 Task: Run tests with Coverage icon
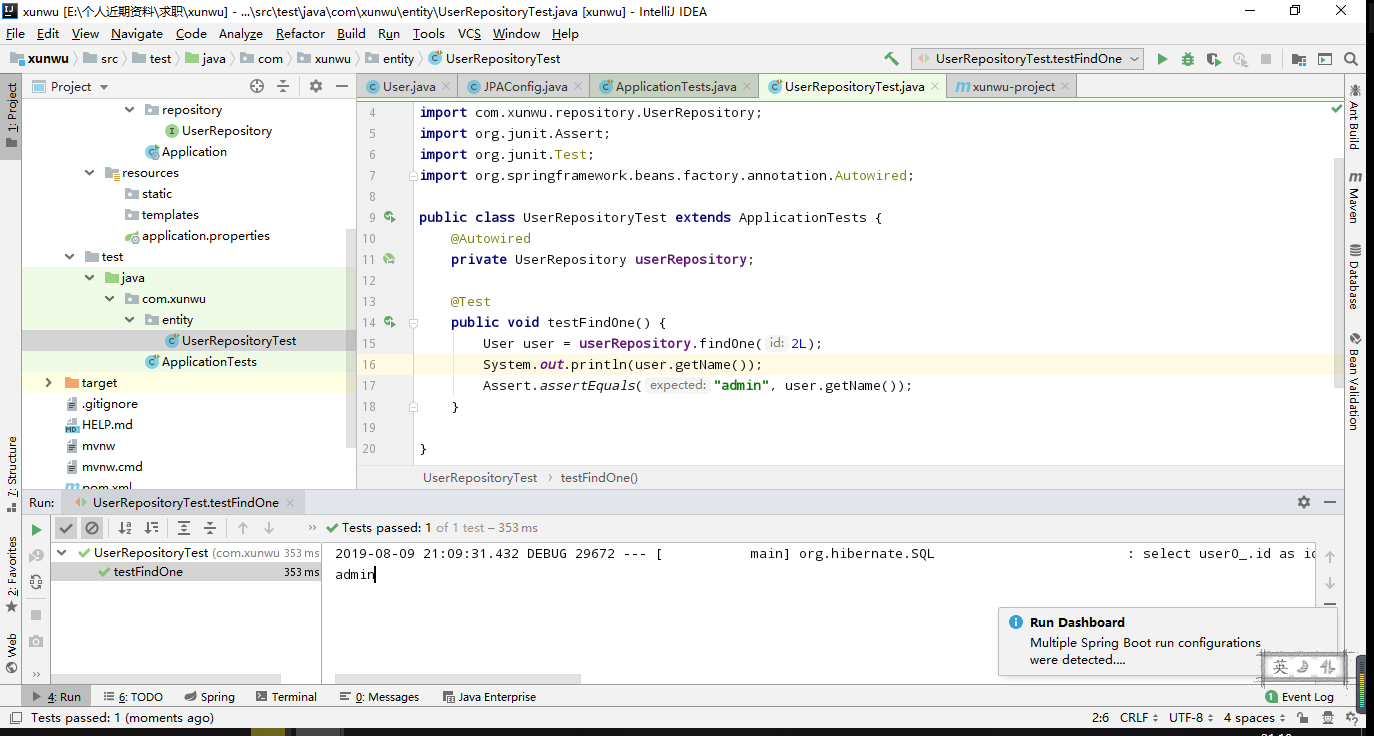click(1211, 58)
